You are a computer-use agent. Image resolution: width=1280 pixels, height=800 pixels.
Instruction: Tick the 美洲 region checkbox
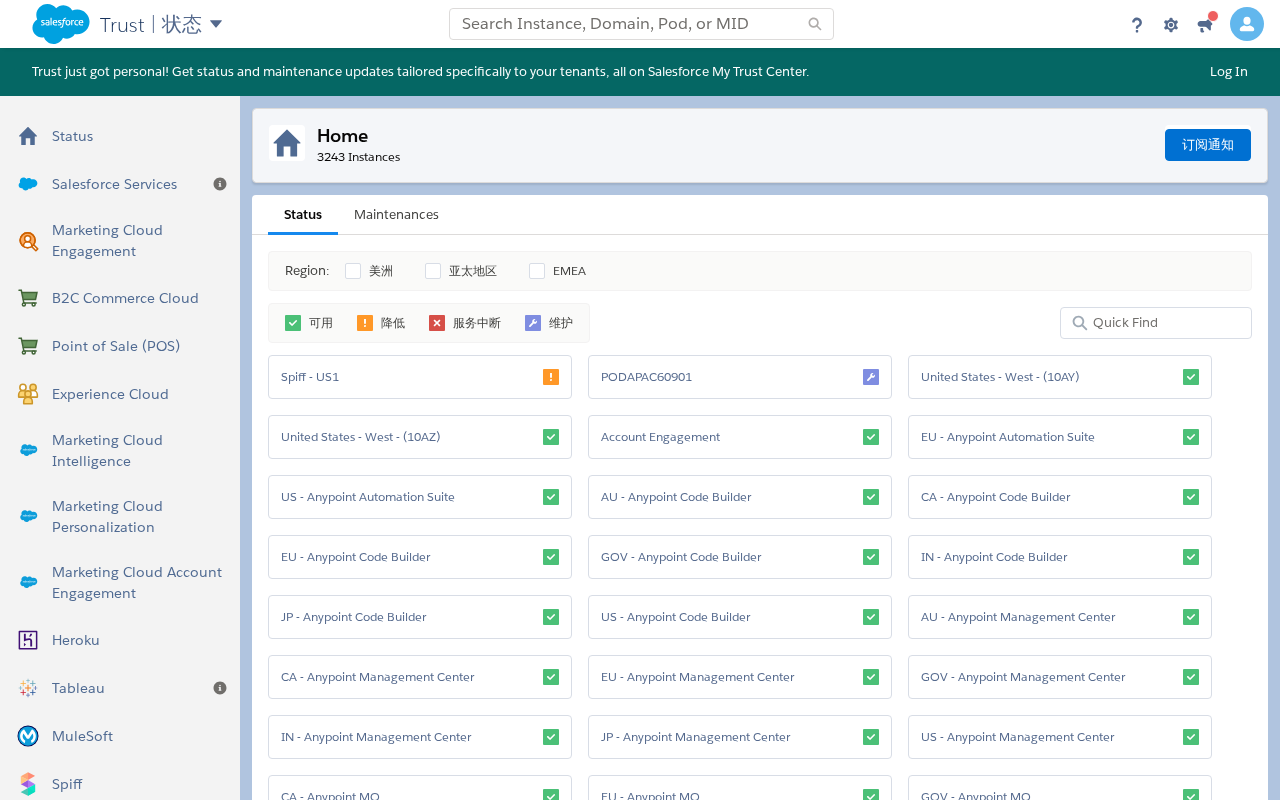coord(353,271)
